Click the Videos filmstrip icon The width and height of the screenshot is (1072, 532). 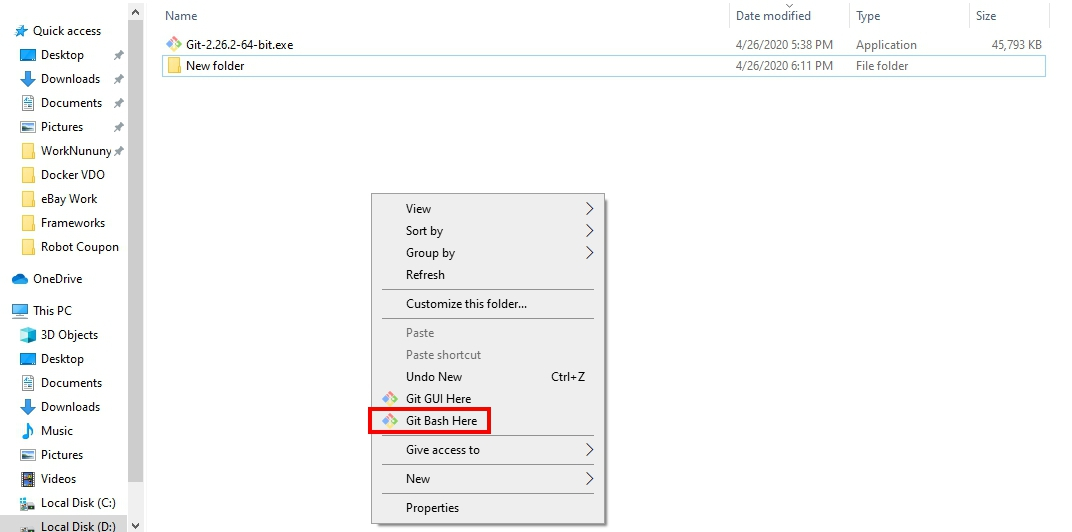tap(28, 479)
